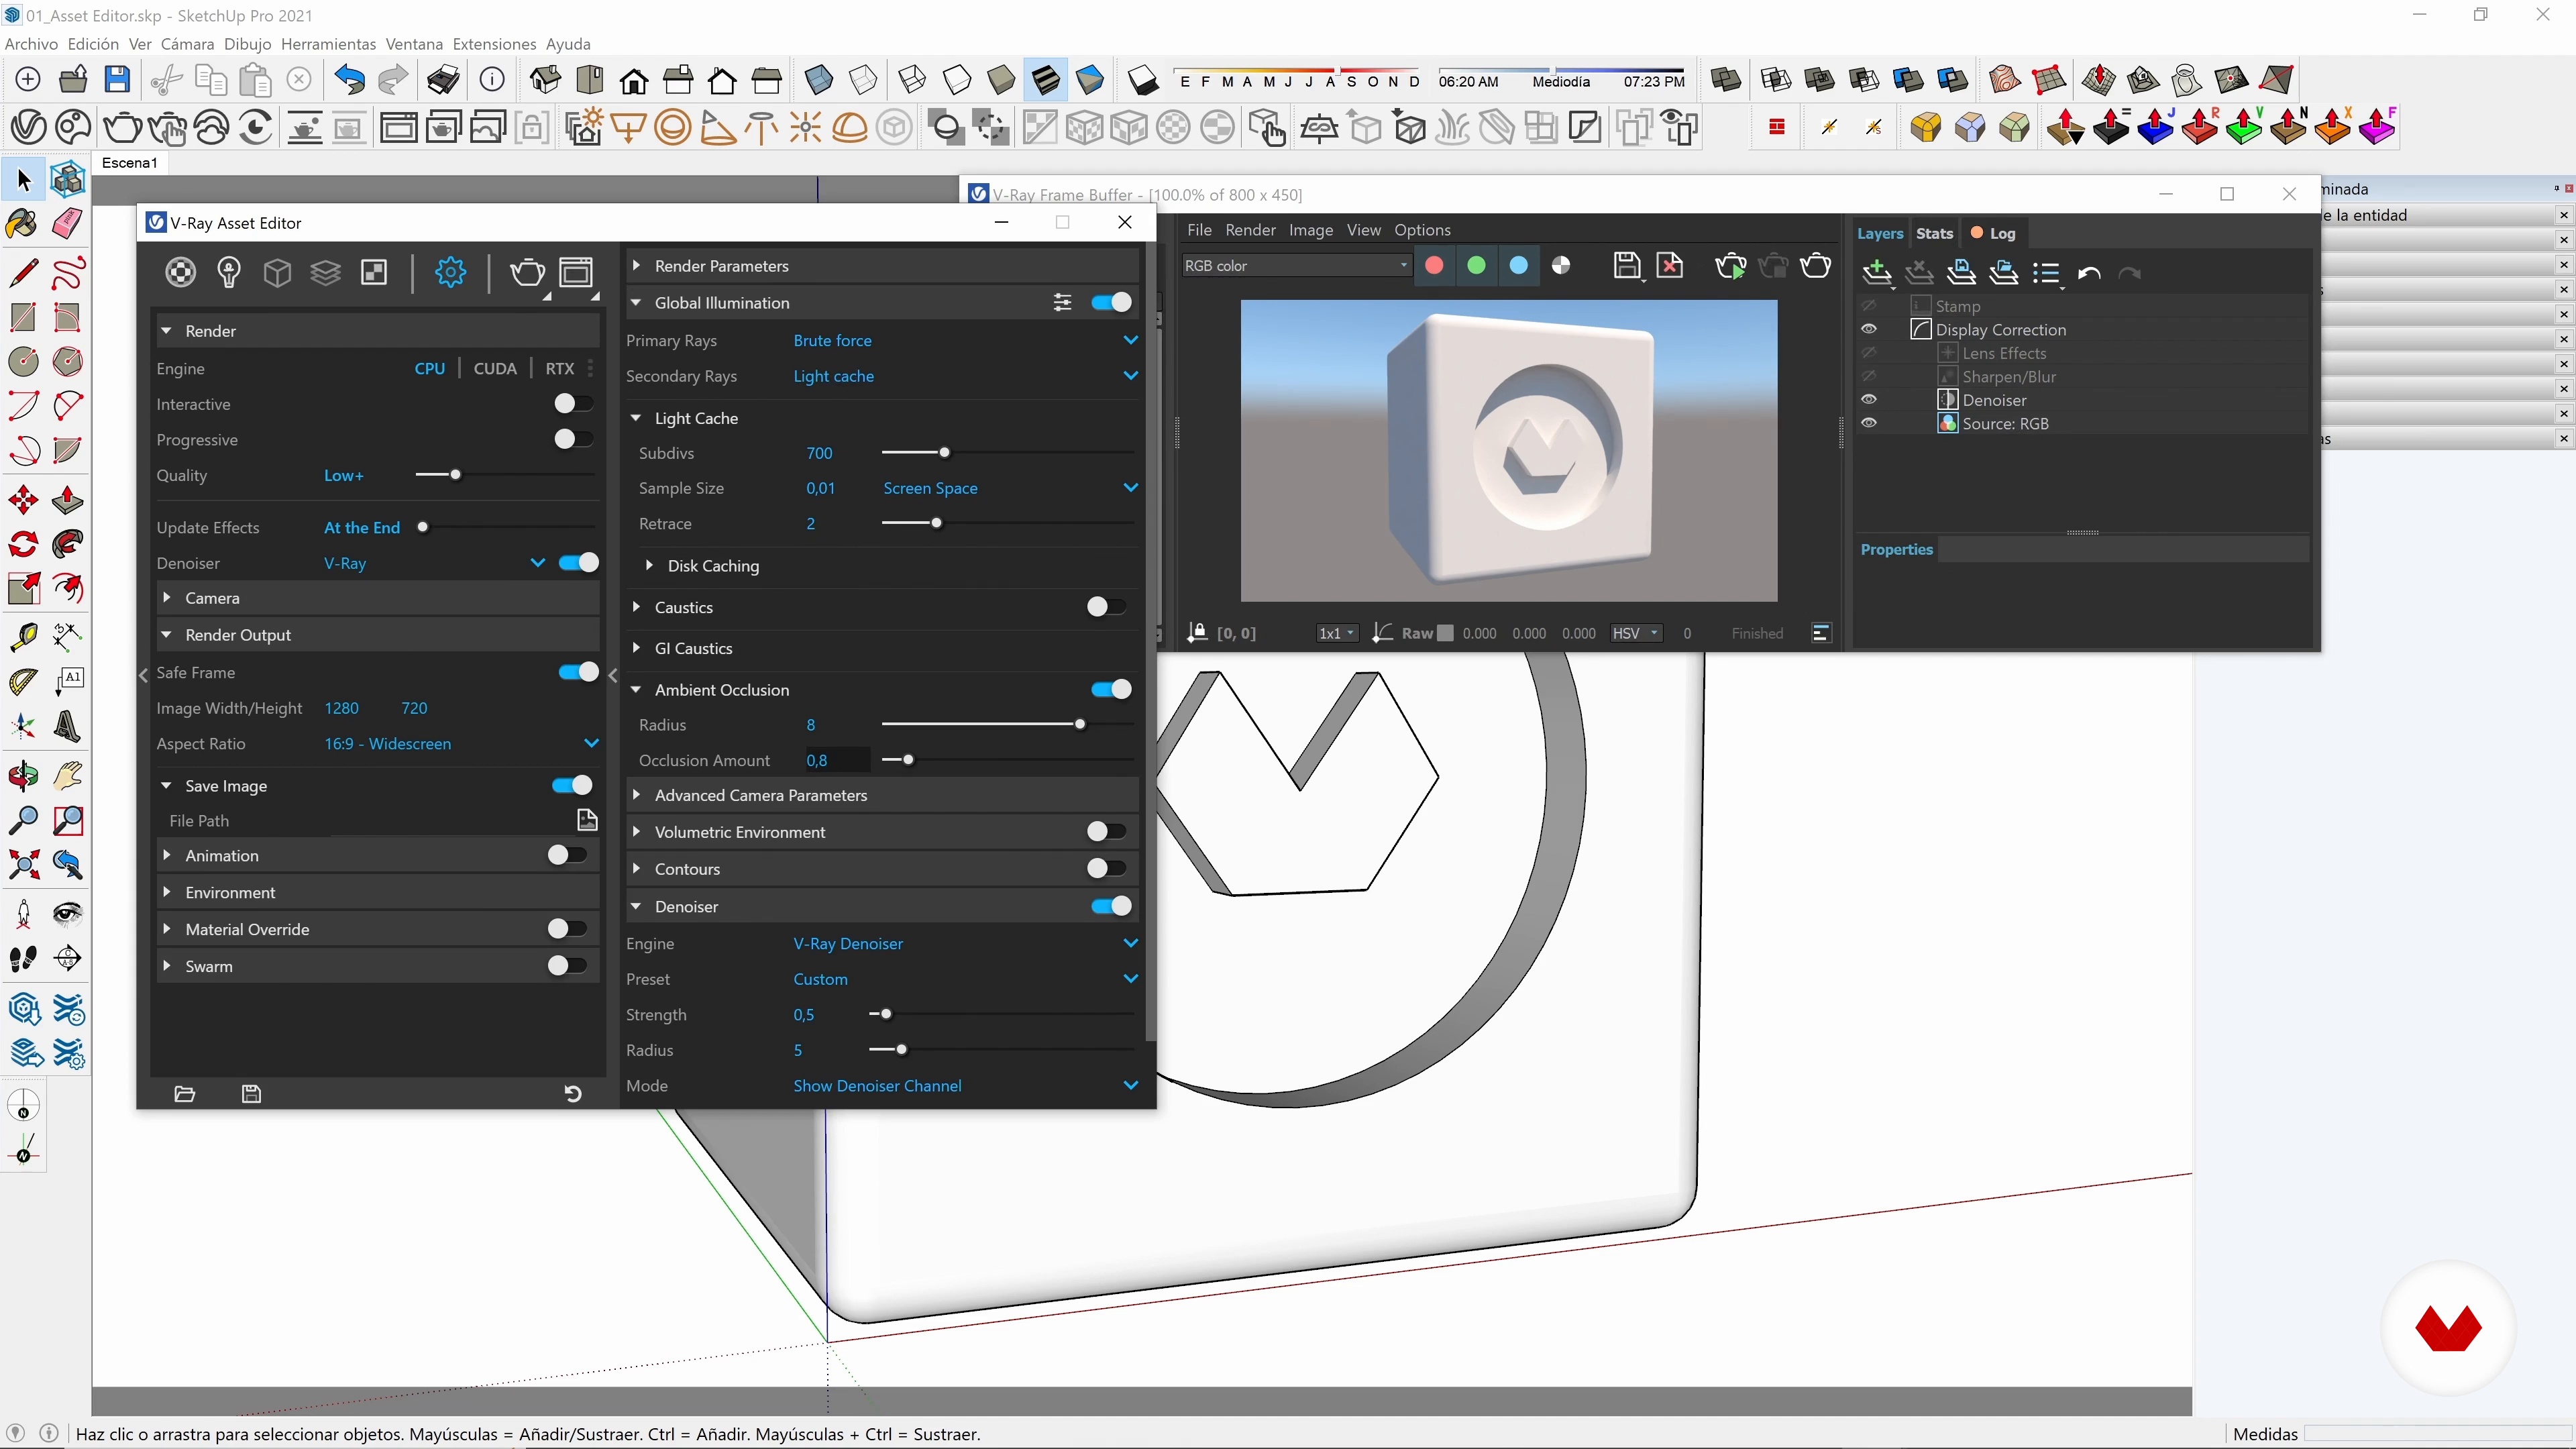Open Frame Buffer Options menu
This screenshot has width=2576, height=1449.
click(x=1422, y=230)
